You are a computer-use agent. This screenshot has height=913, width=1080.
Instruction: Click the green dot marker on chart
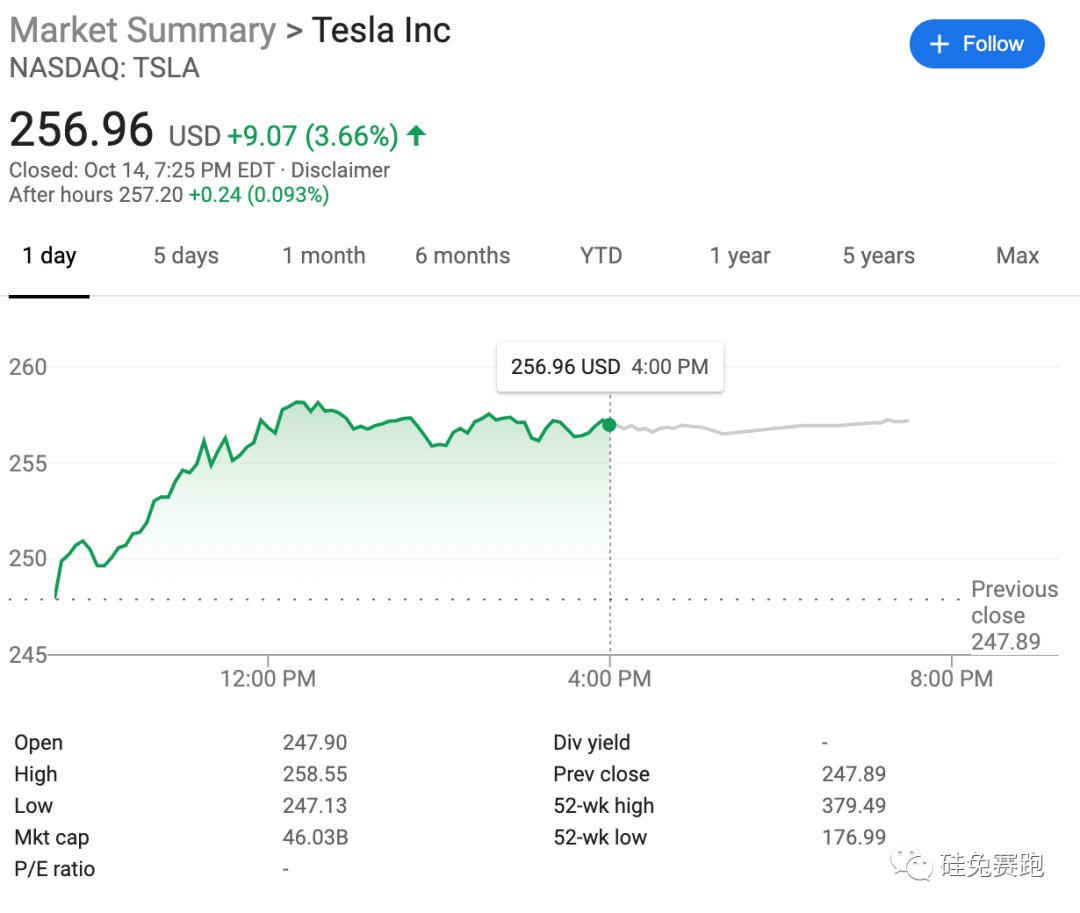[x=609, y=425]
